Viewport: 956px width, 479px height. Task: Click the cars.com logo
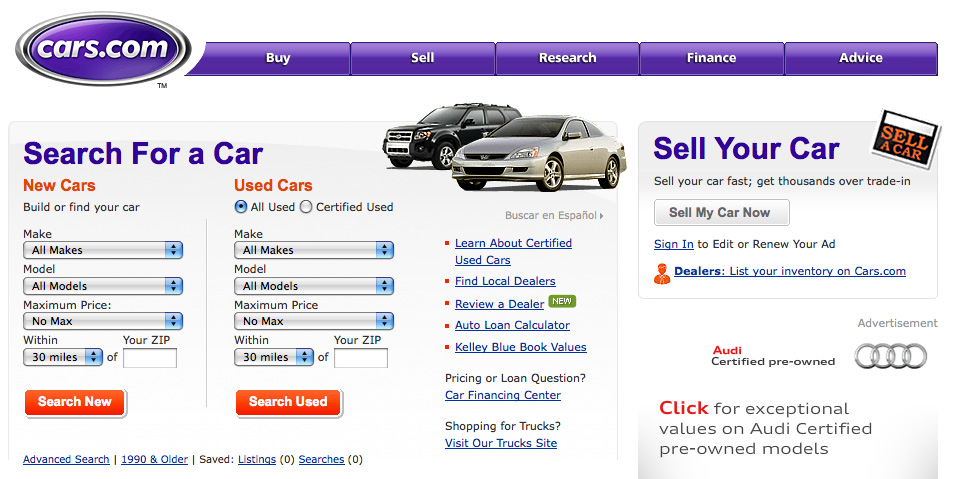coord(103,48)
